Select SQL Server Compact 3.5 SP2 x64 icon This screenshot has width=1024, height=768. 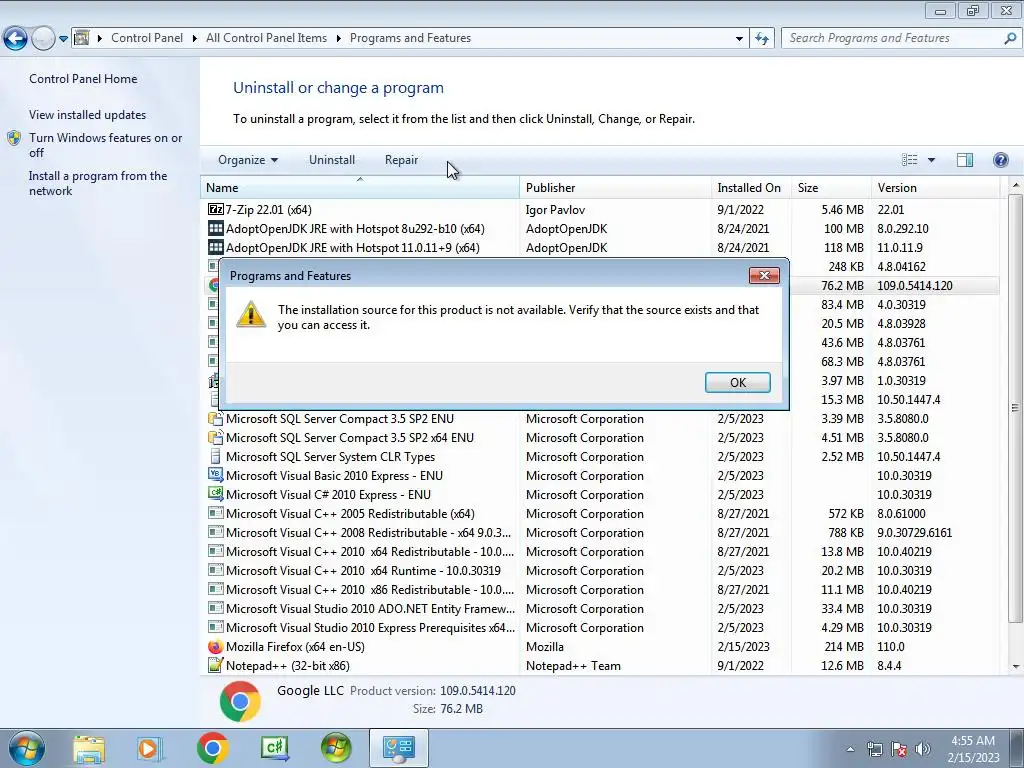216,438
